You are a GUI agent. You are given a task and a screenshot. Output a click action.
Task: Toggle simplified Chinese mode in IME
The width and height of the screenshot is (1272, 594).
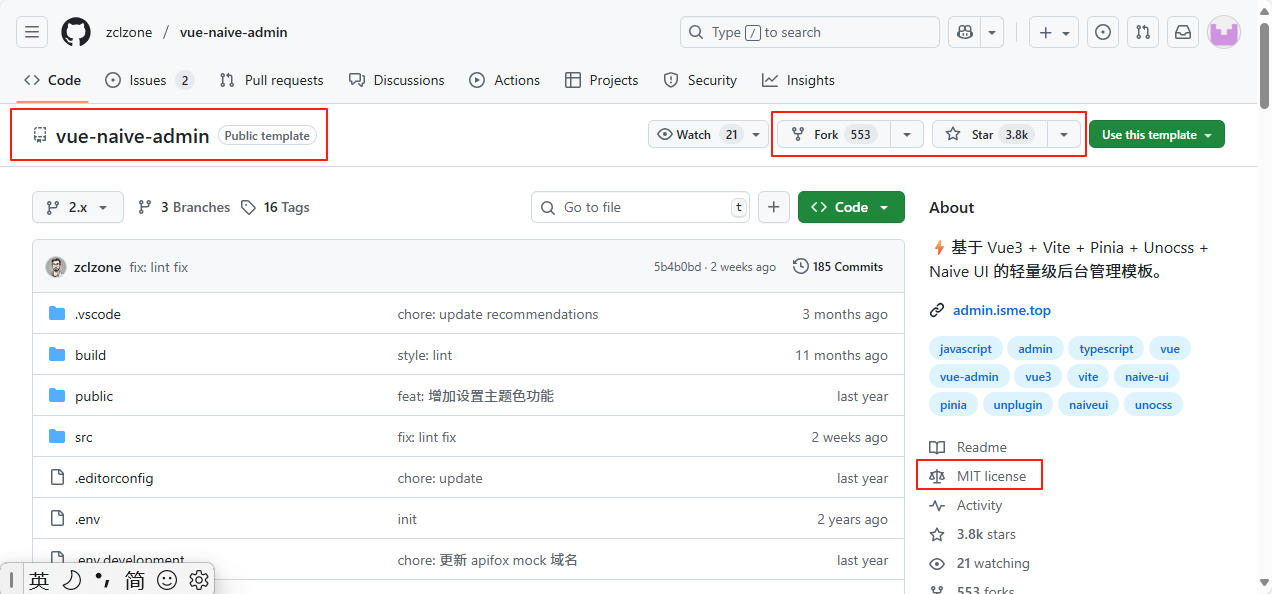pyautogui.click(x=134, y=580)
